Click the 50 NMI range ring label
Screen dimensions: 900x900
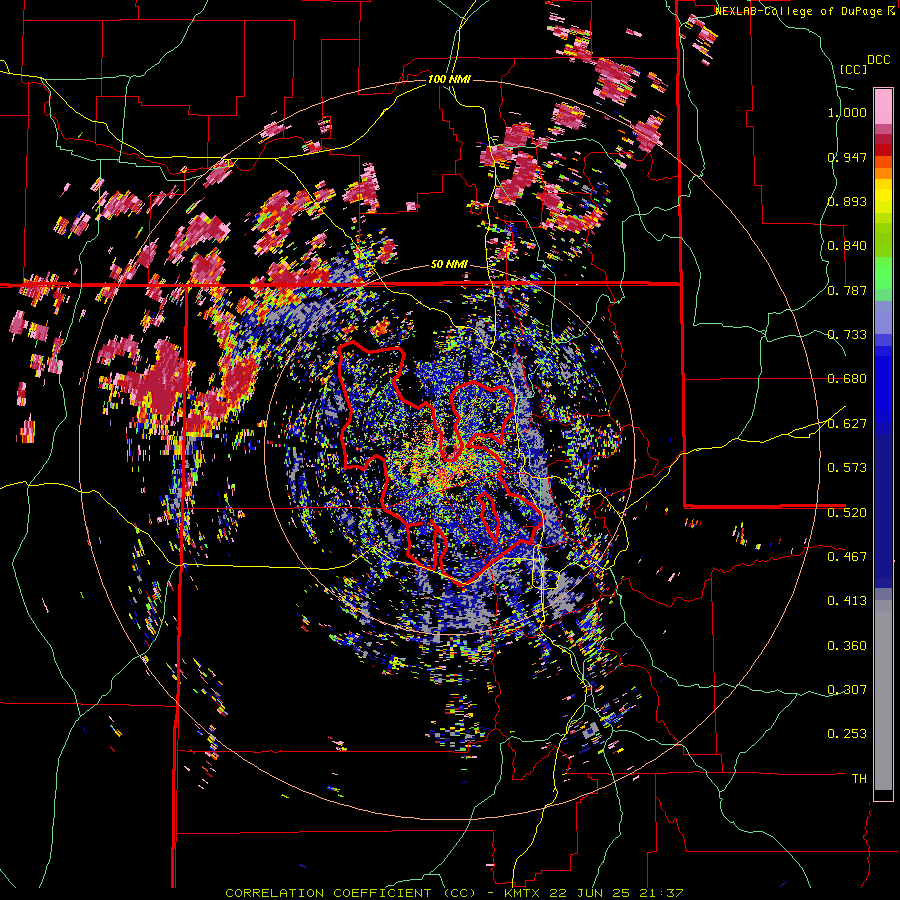(x=449, y=265)
